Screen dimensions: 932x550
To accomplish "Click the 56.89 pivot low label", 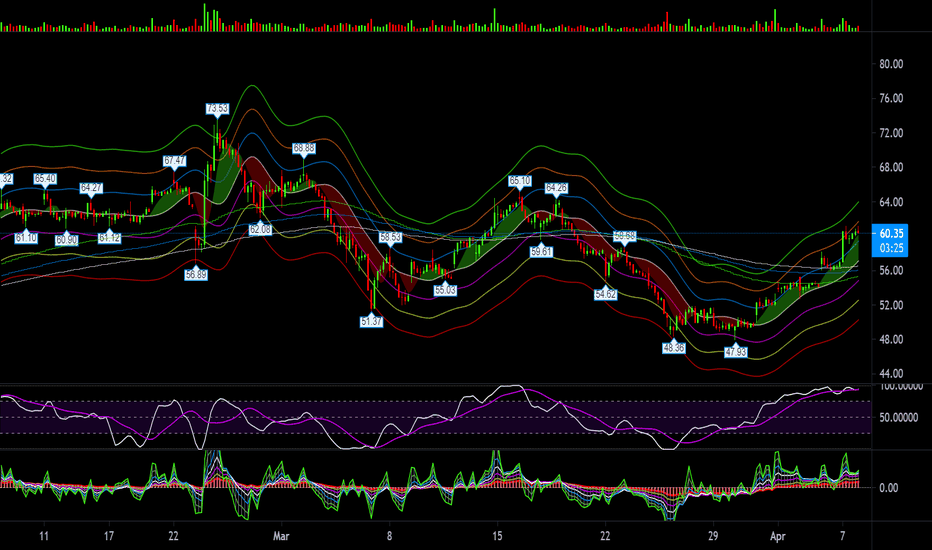I will click(196, 275).
